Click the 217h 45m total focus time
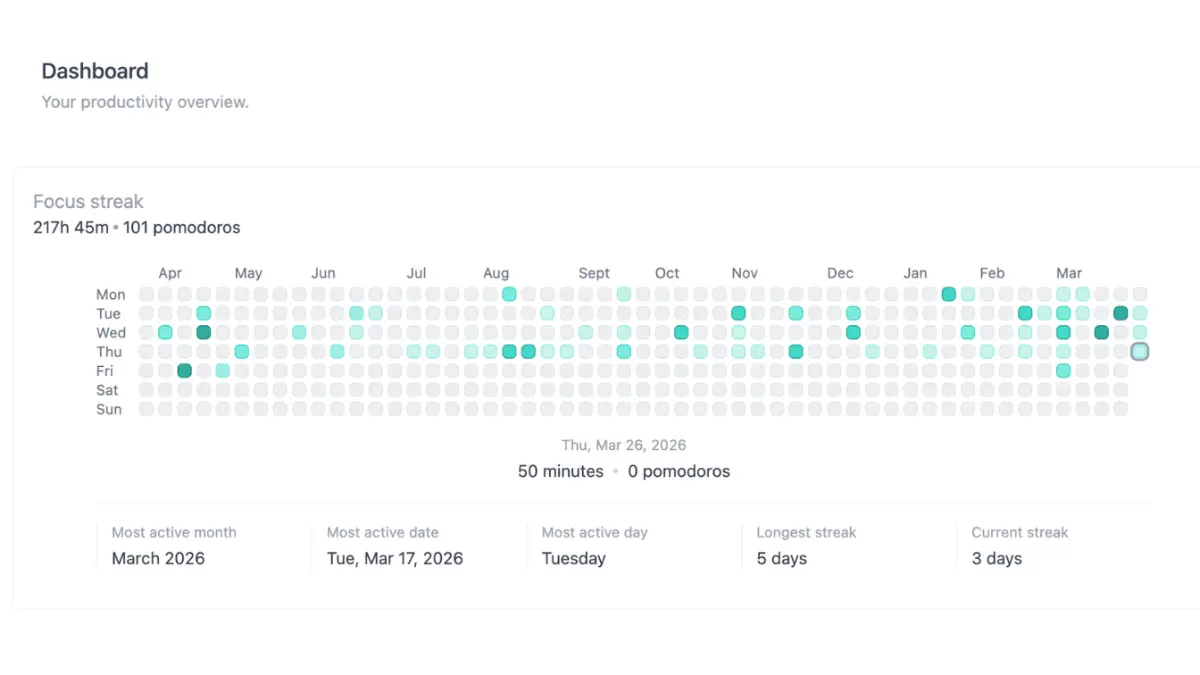Viewport: 1200px width, 675px height. point(71,227)
